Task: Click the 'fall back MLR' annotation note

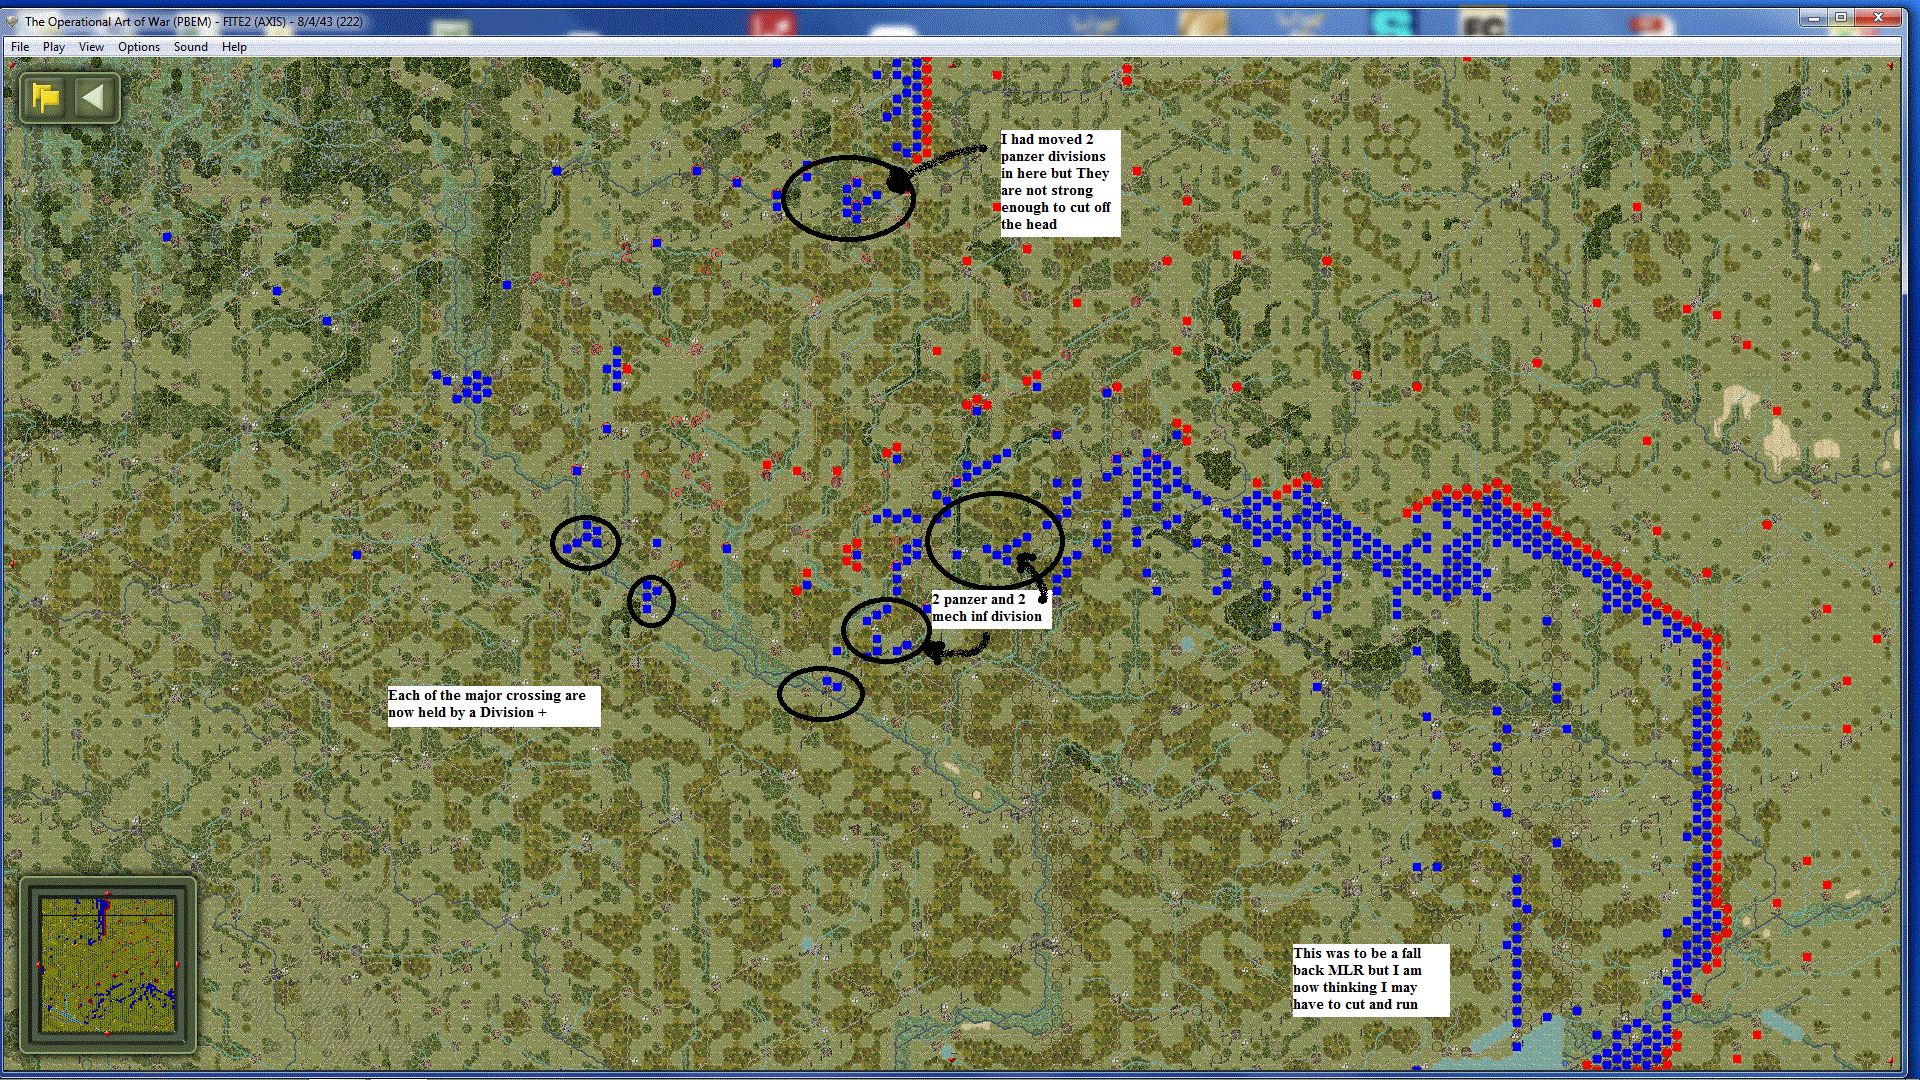Action: tap(1368, 979)
